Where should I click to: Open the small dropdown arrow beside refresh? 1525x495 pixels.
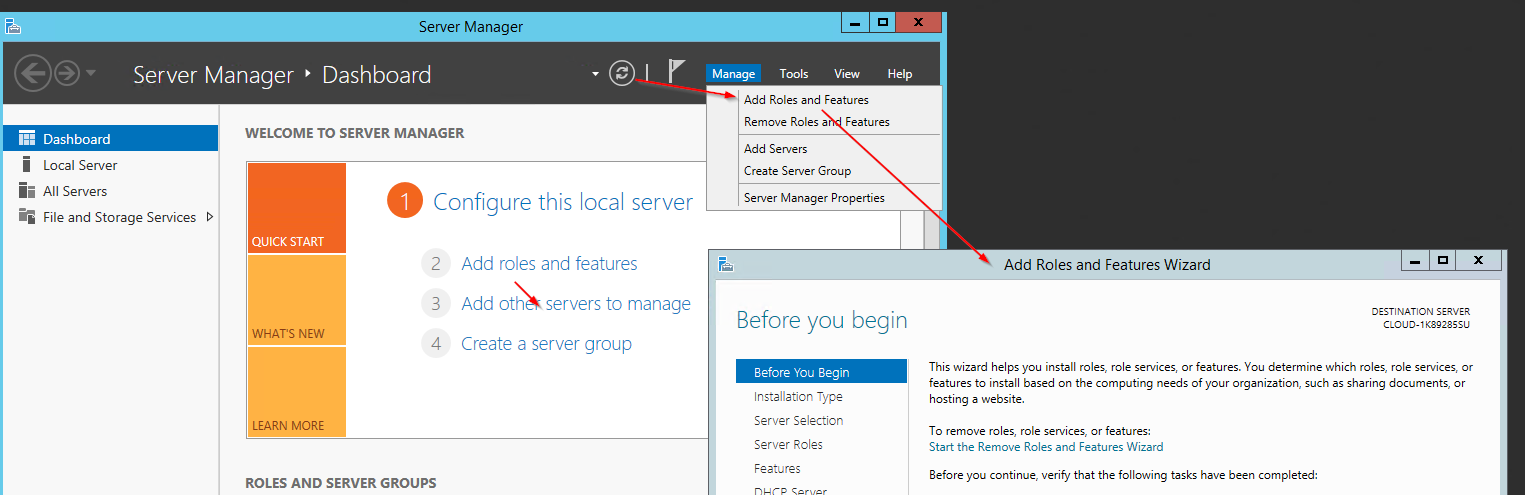pos(595,74)
